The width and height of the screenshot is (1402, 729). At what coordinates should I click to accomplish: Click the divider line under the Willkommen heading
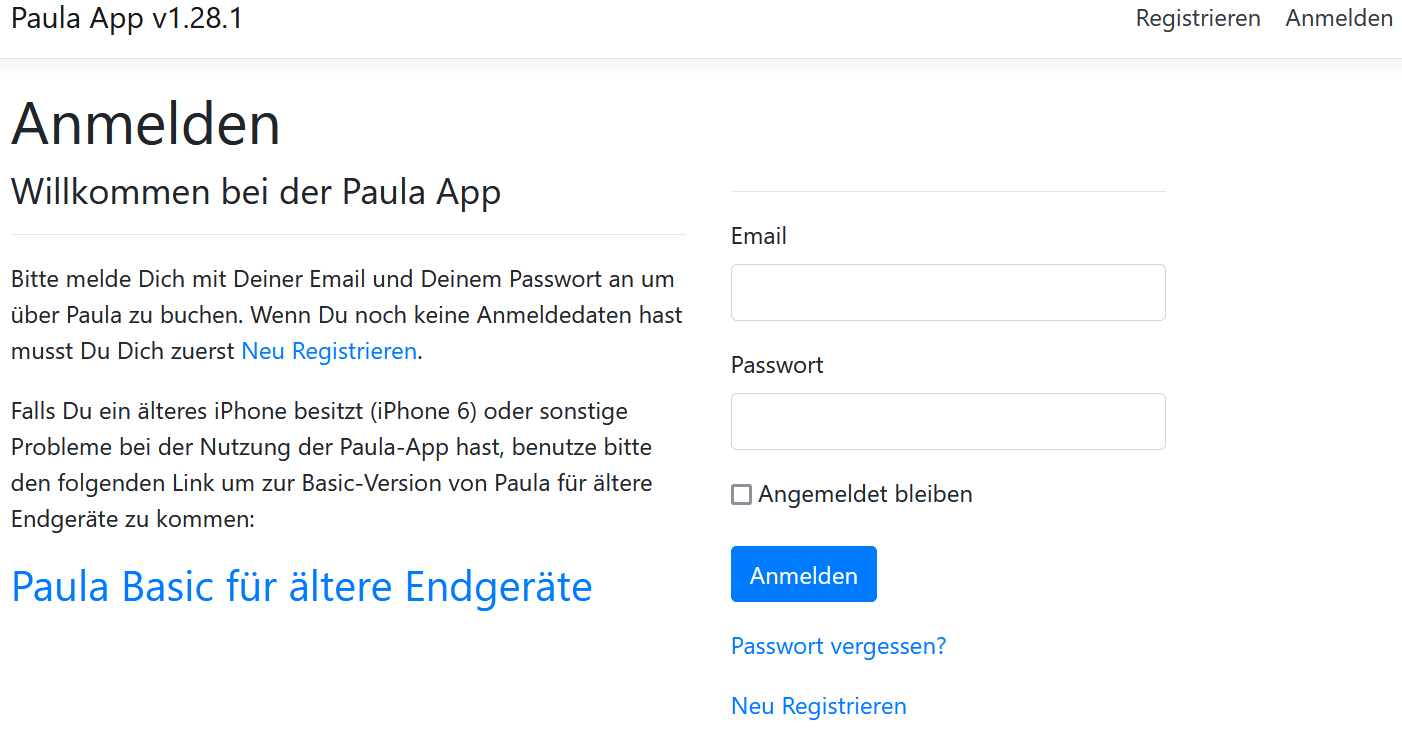(348, 234)
